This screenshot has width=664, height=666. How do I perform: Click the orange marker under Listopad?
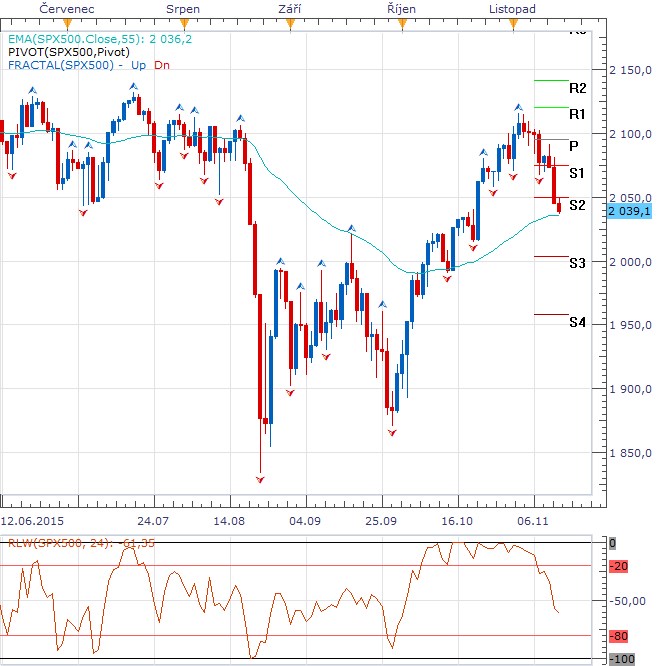(513, 22)
